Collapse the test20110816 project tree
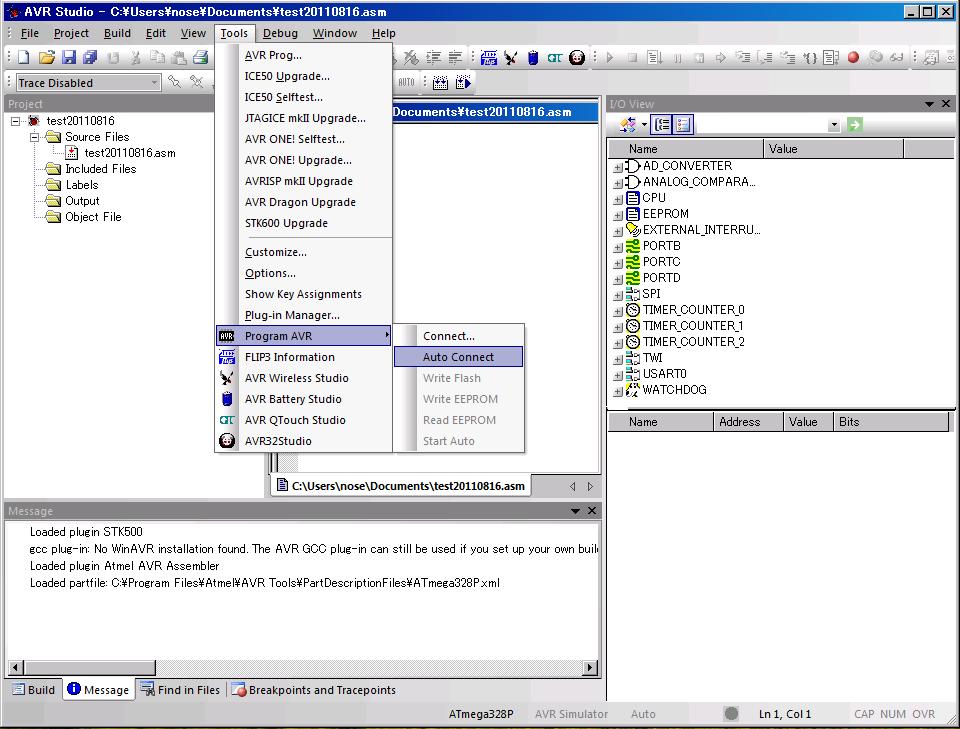The image size is (960, 729). point(15,121)
